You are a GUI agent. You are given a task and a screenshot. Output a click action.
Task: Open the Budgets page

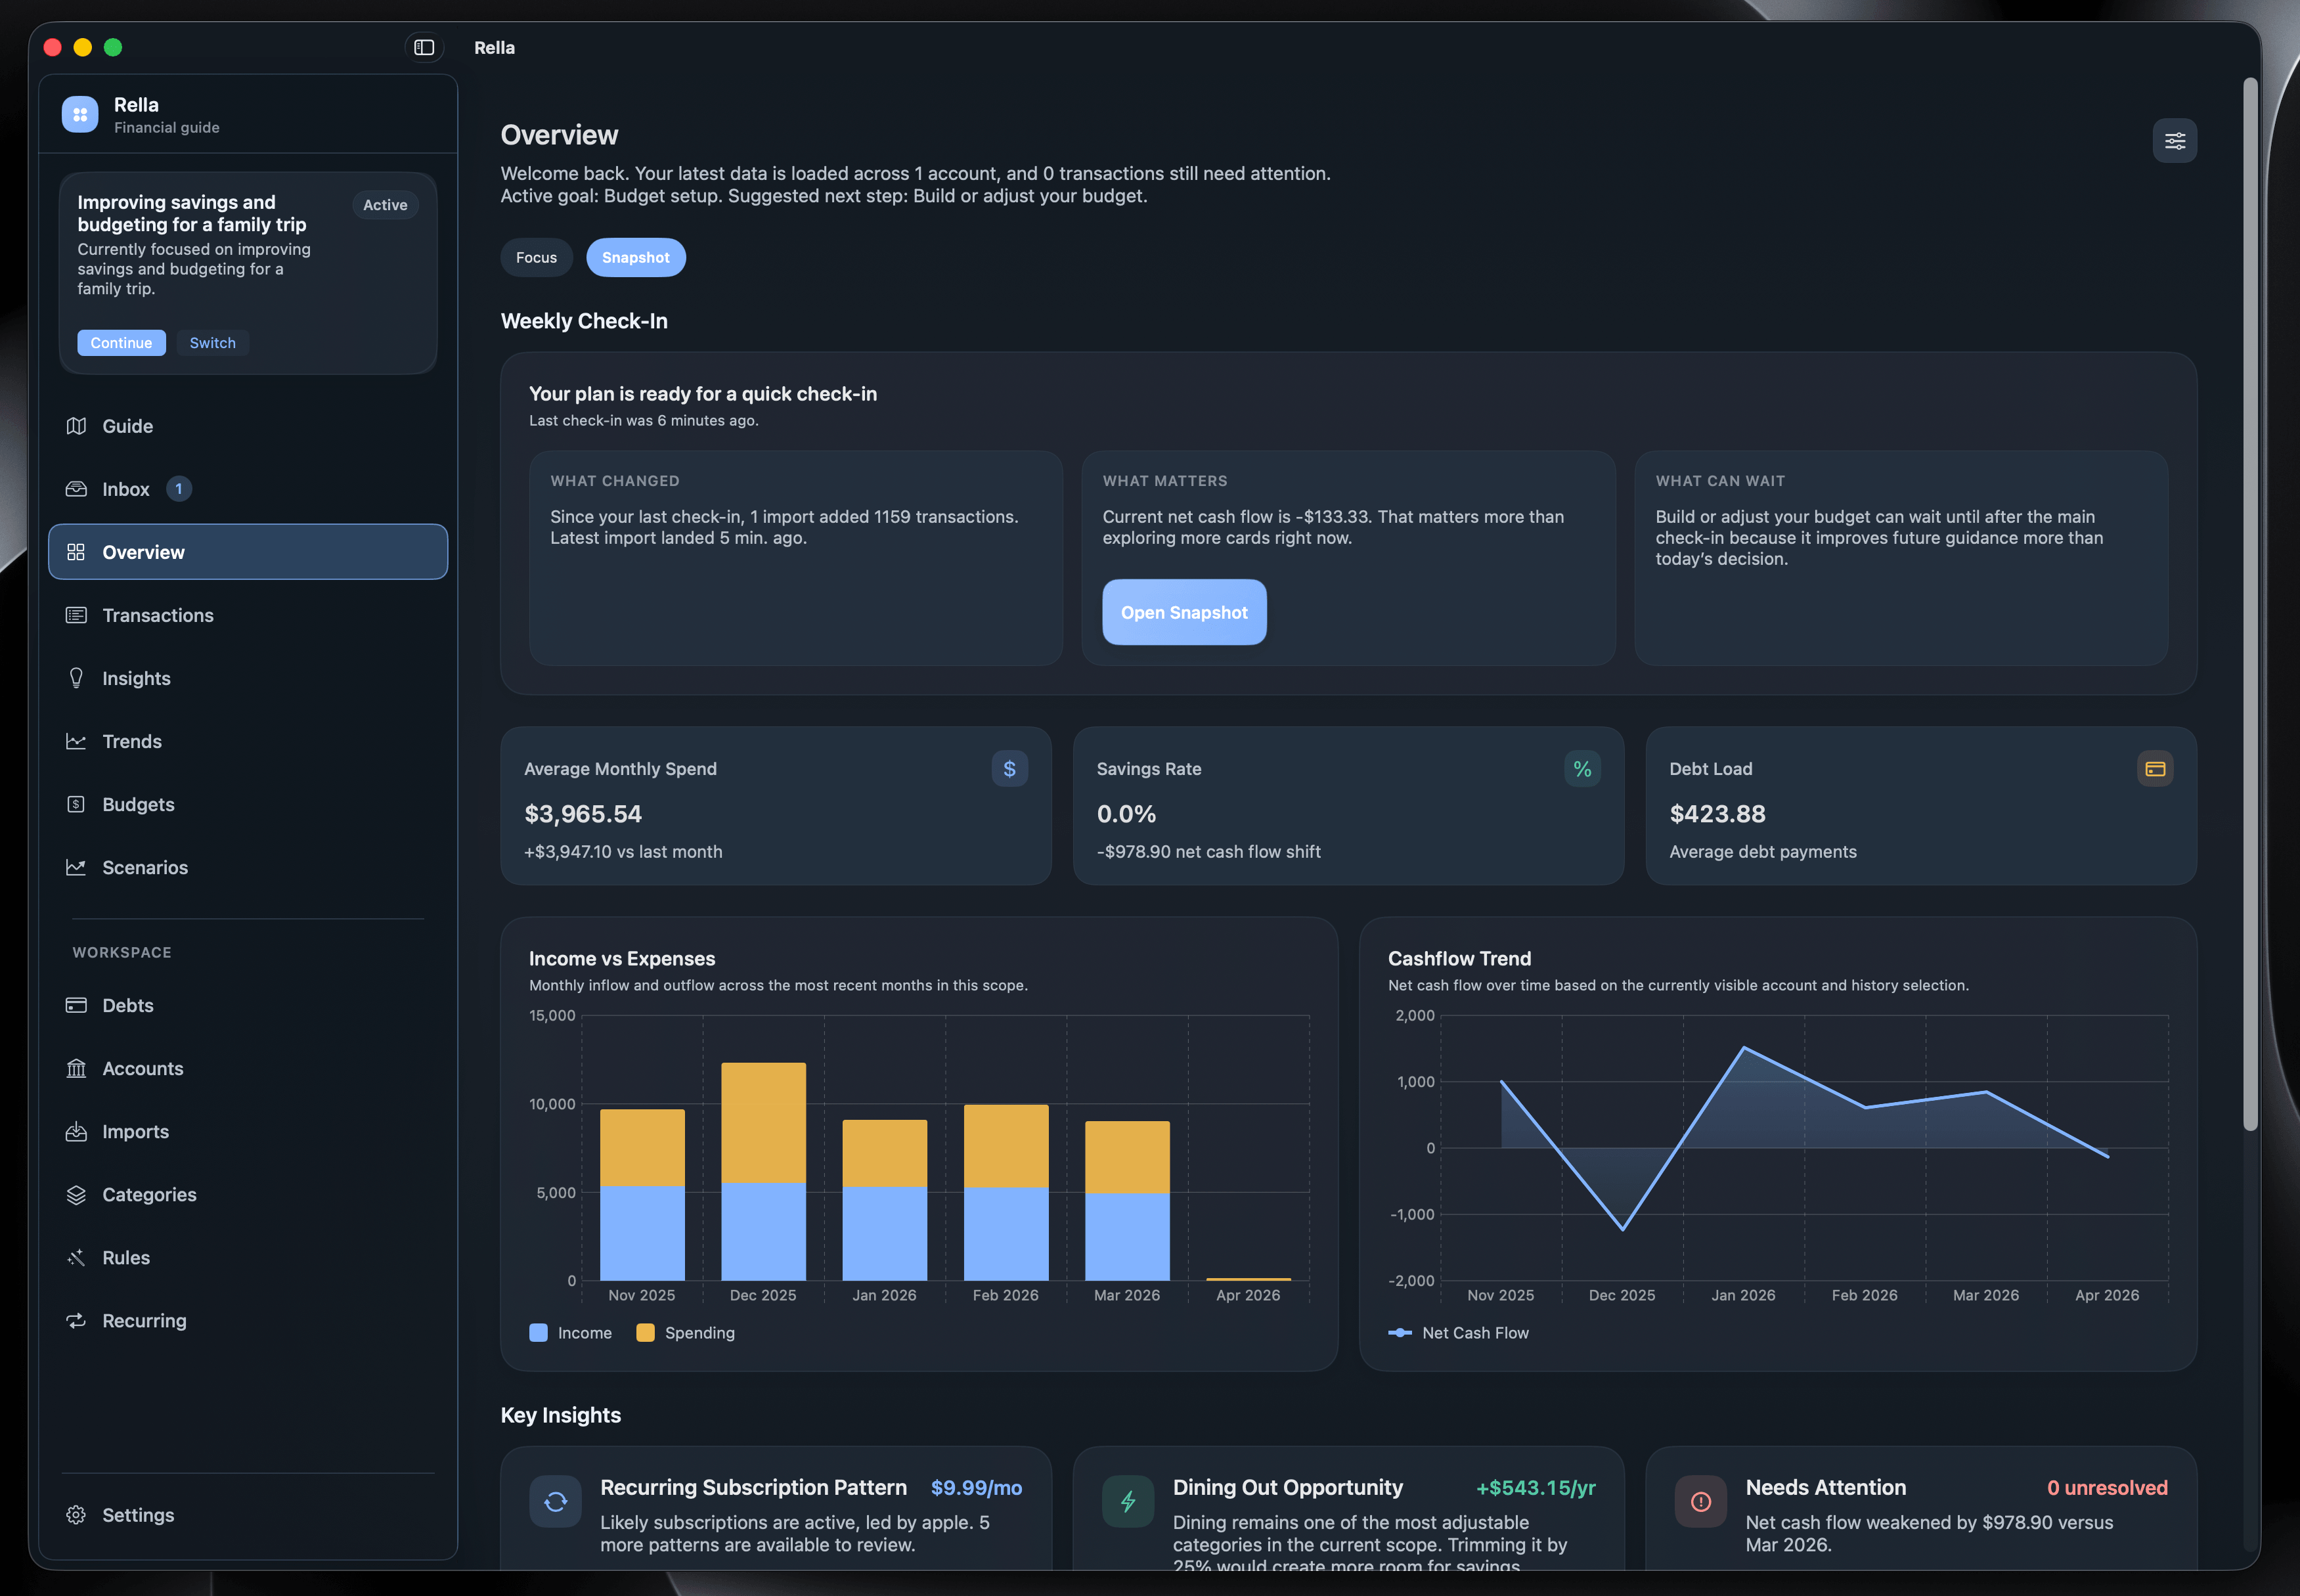tap(248, 804)
